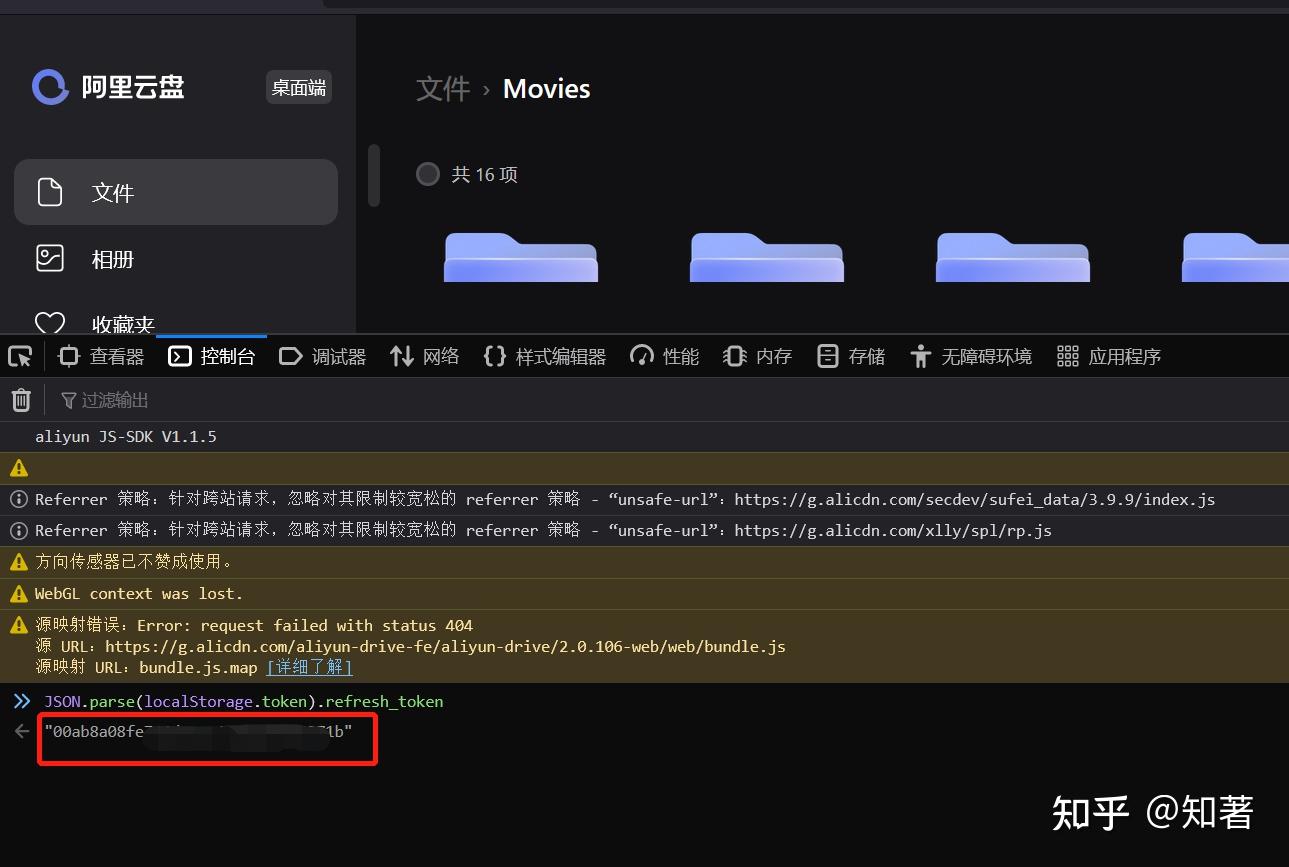Click the 文件 document icon in sidebar
This screenshot has height=867, width=1289.
50,192
